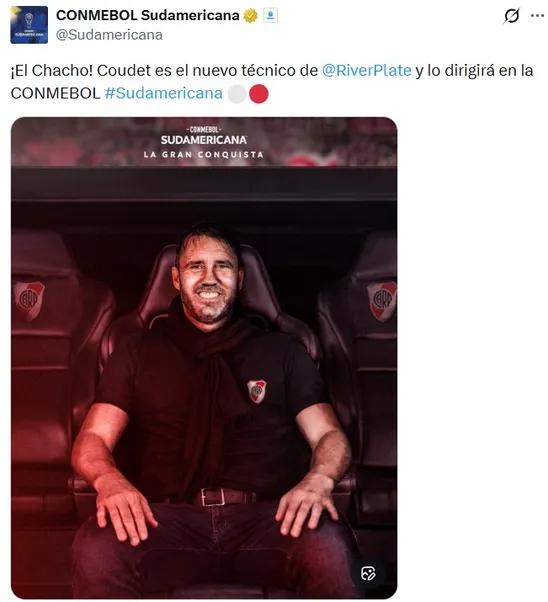
Task: Click the image edit icon on the photo
Action: coord(368,574)
